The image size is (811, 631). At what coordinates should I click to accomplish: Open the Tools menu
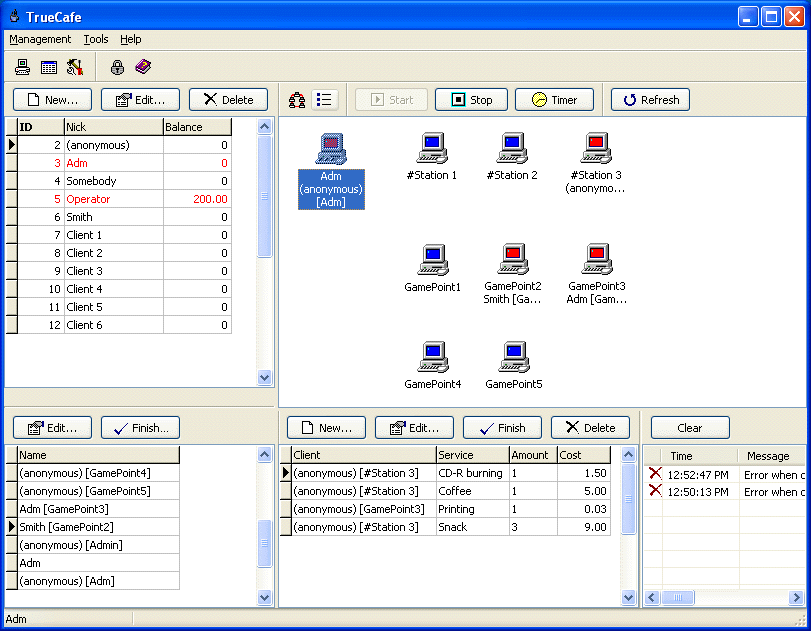[x=96, y=39]
